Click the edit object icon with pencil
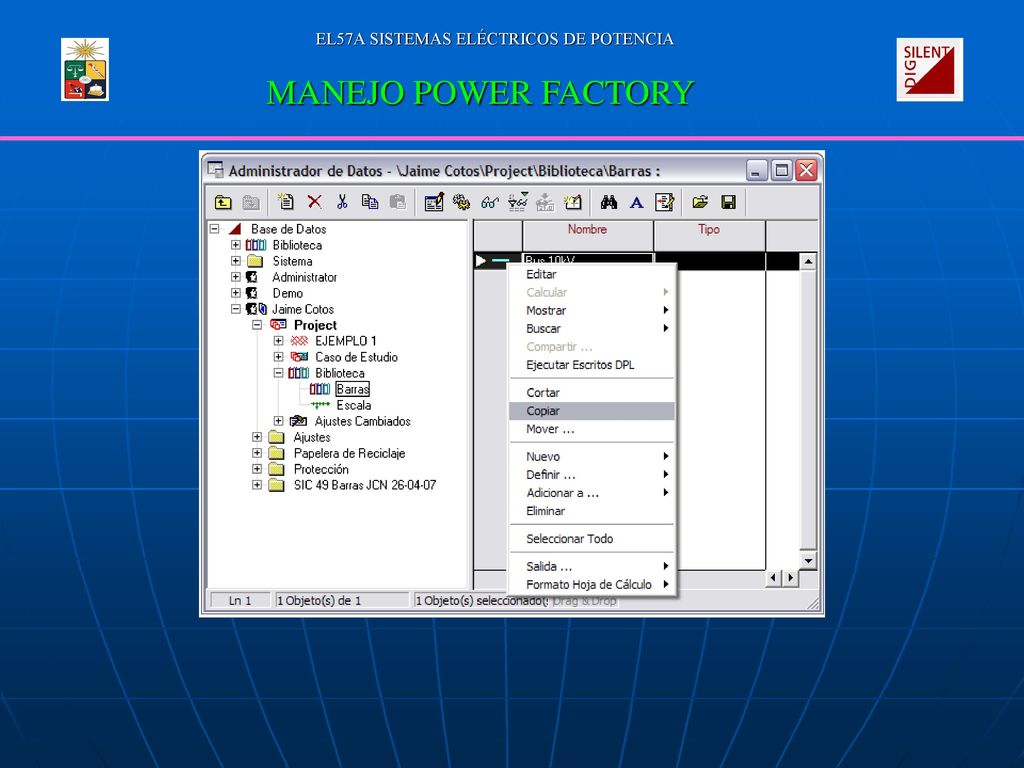 (x=434, y=202)
